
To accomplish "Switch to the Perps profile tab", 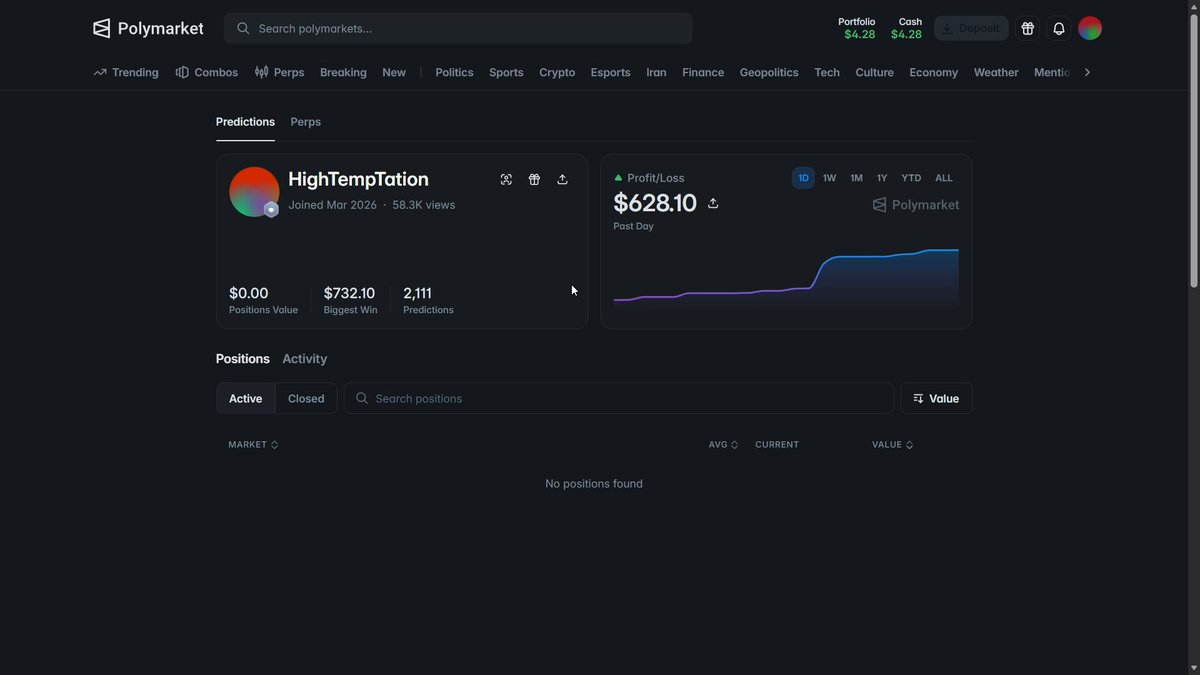I will pyautogui.click(x=305, y=122).
